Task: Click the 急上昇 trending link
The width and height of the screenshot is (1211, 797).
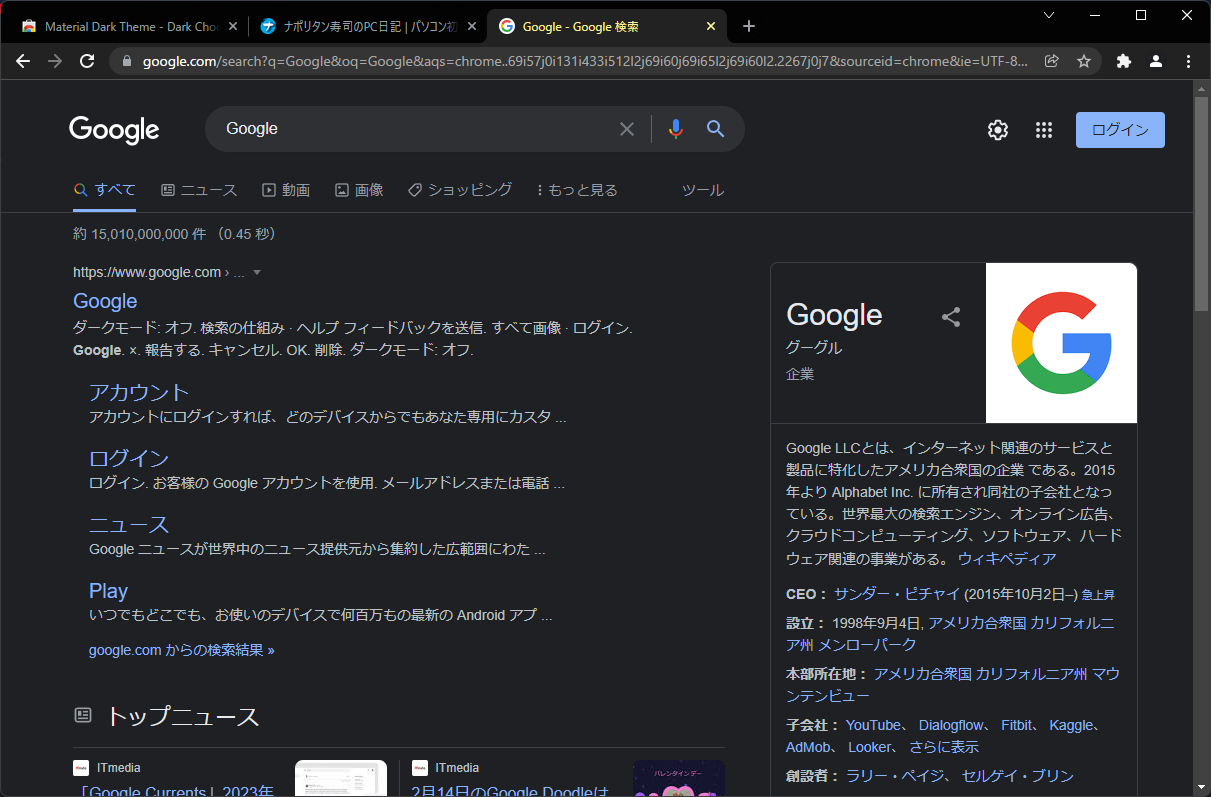Action: click(1098, 595)
